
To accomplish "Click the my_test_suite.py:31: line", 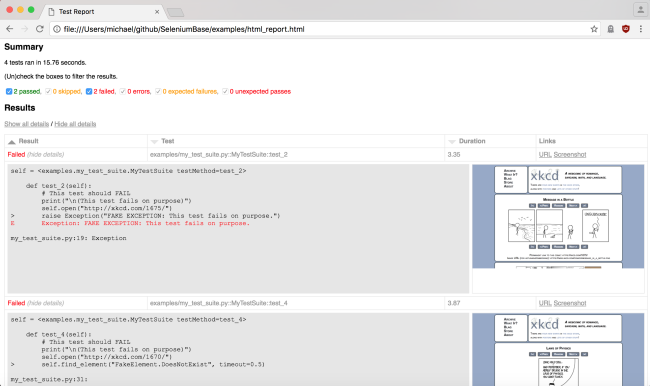I will [x=49, y=379].
